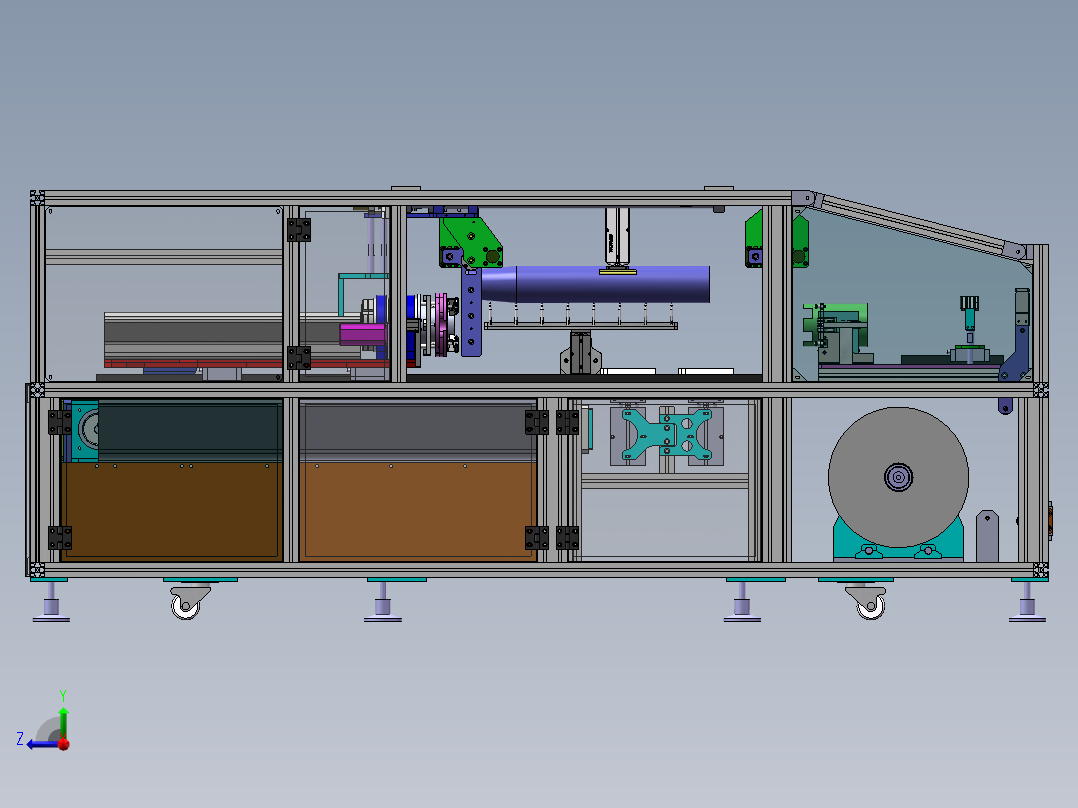Select the green bracket above purple tube

tap(472, 241)
